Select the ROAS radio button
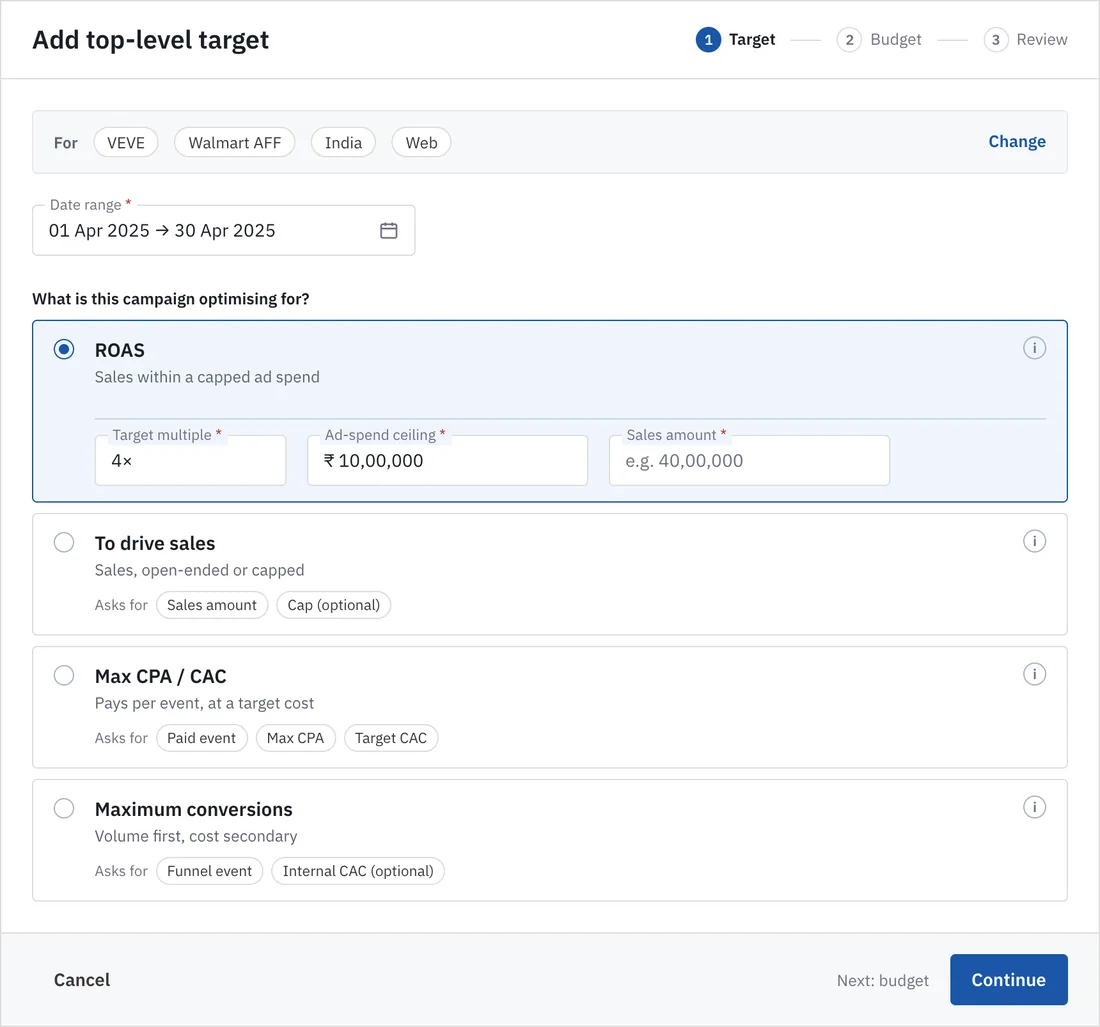This screenshot has height=1027, width=1100. 64,349
